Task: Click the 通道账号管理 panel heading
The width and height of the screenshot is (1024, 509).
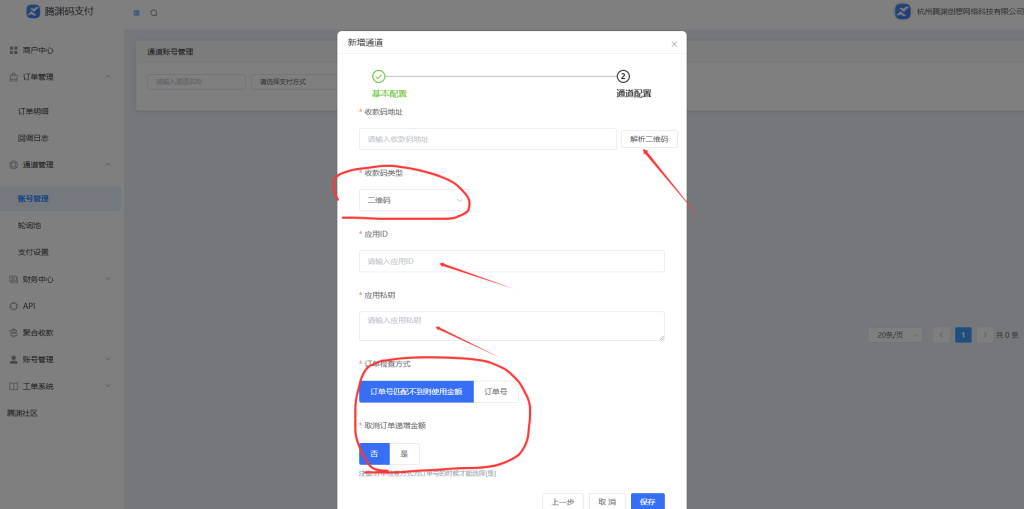Action: click(x=170, y=52)
